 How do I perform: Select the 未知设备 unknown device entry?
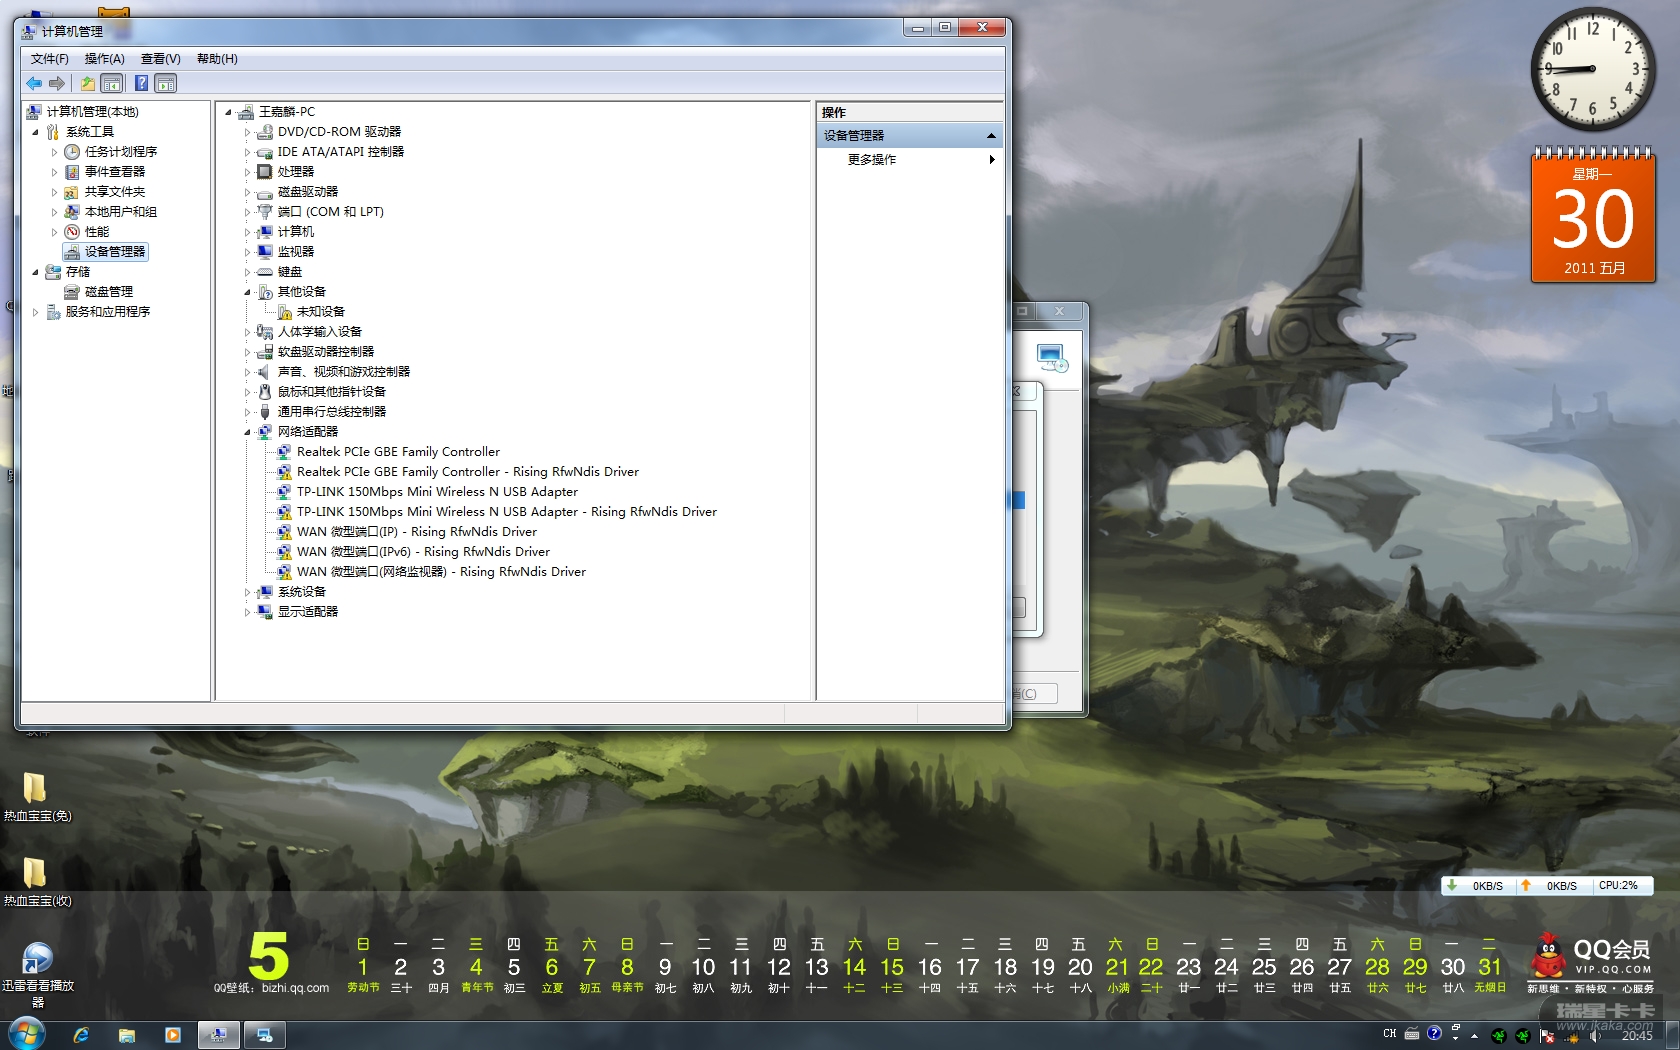[320, 312]
